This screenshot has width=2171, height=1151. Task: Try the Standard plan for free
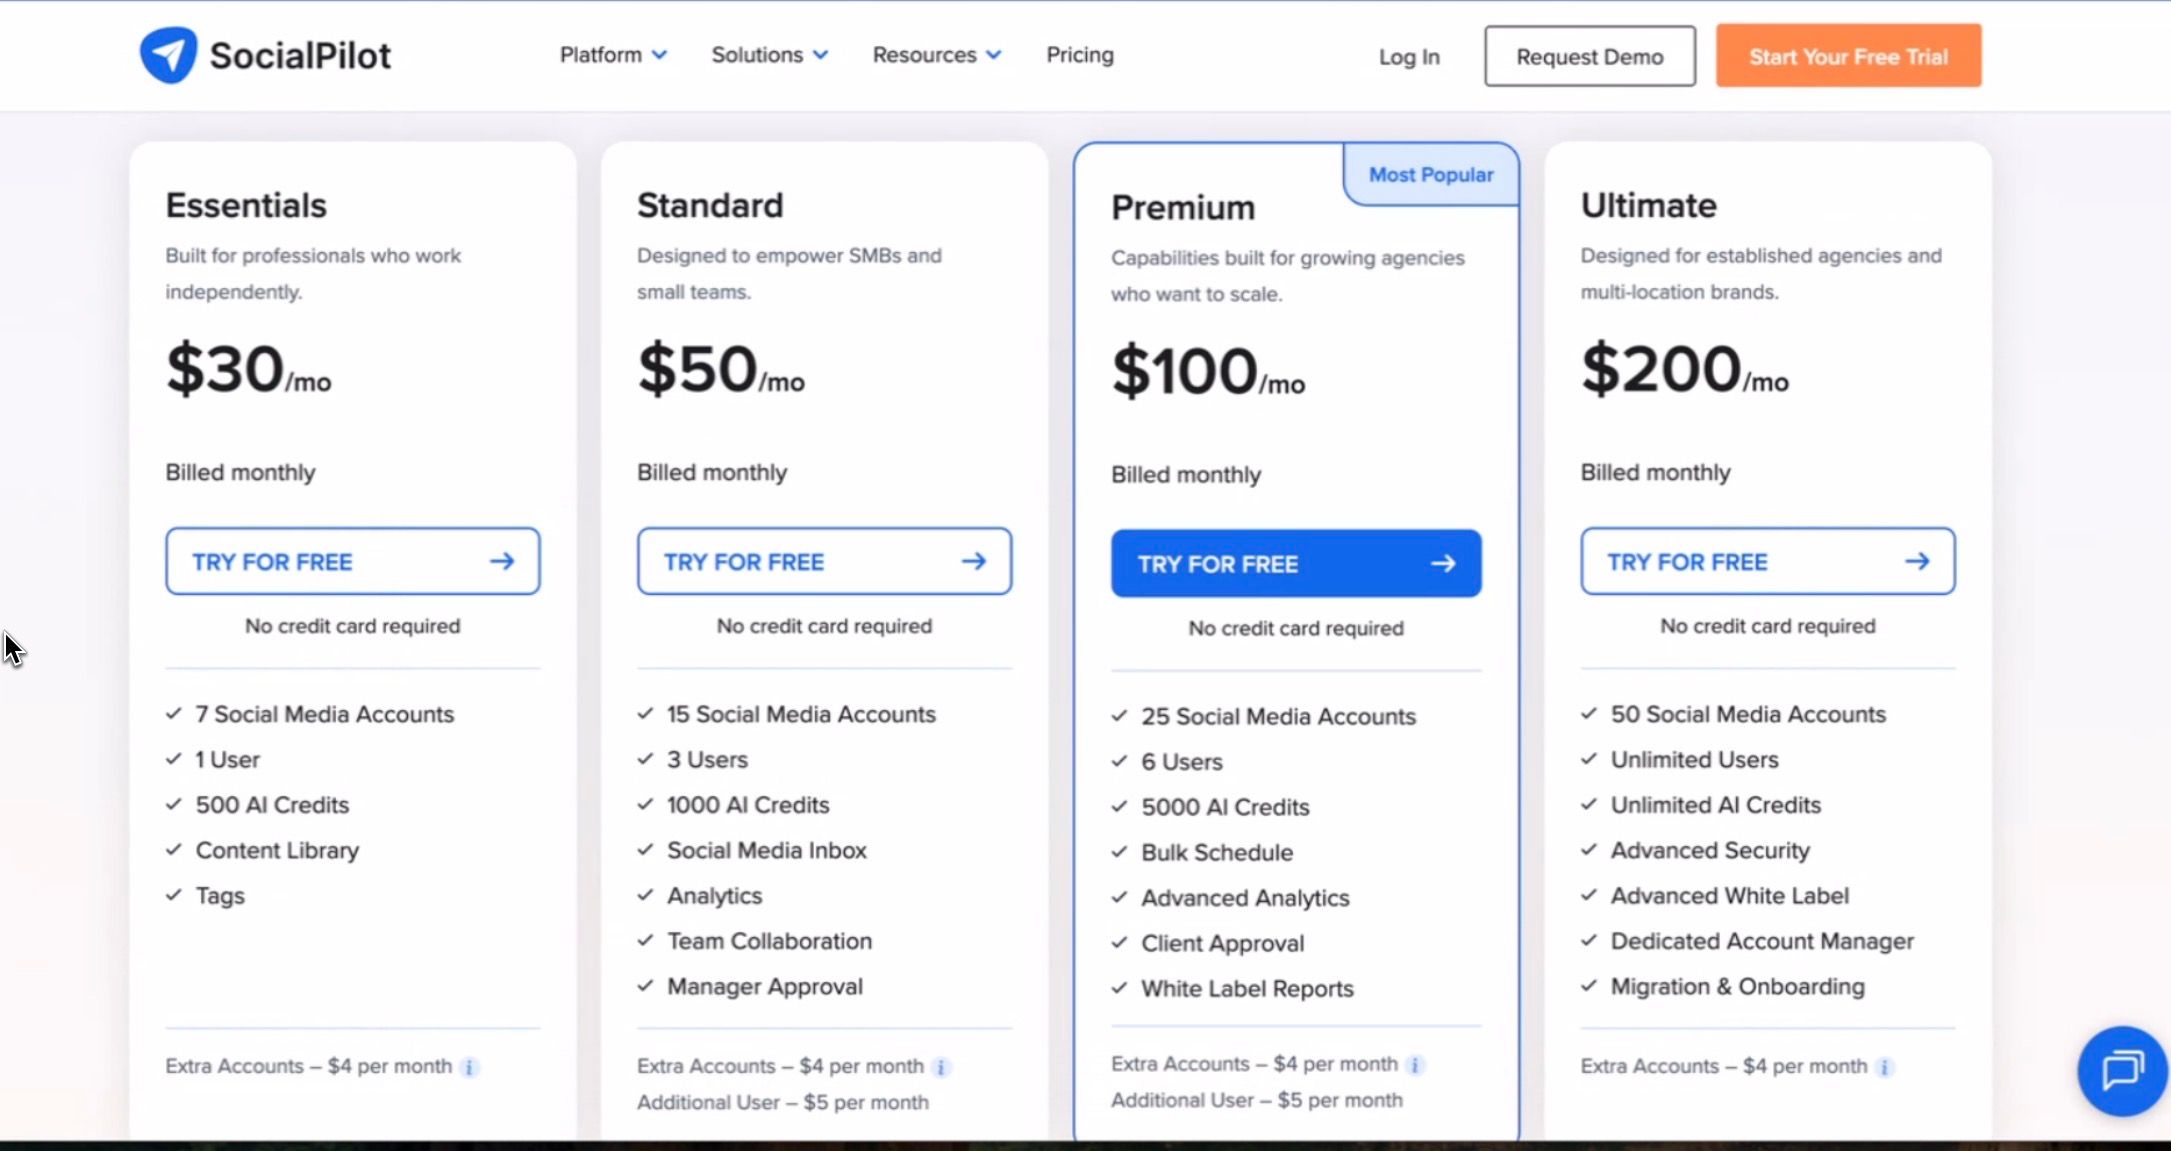[x=824, y=561]
